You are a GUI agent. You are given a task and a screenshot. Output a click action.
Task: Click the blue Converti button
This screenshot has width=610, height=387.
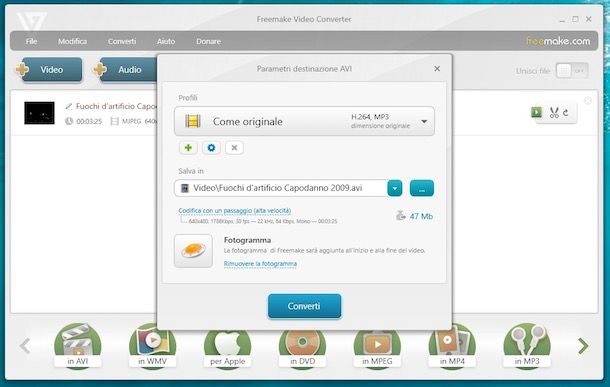point(304,306)
